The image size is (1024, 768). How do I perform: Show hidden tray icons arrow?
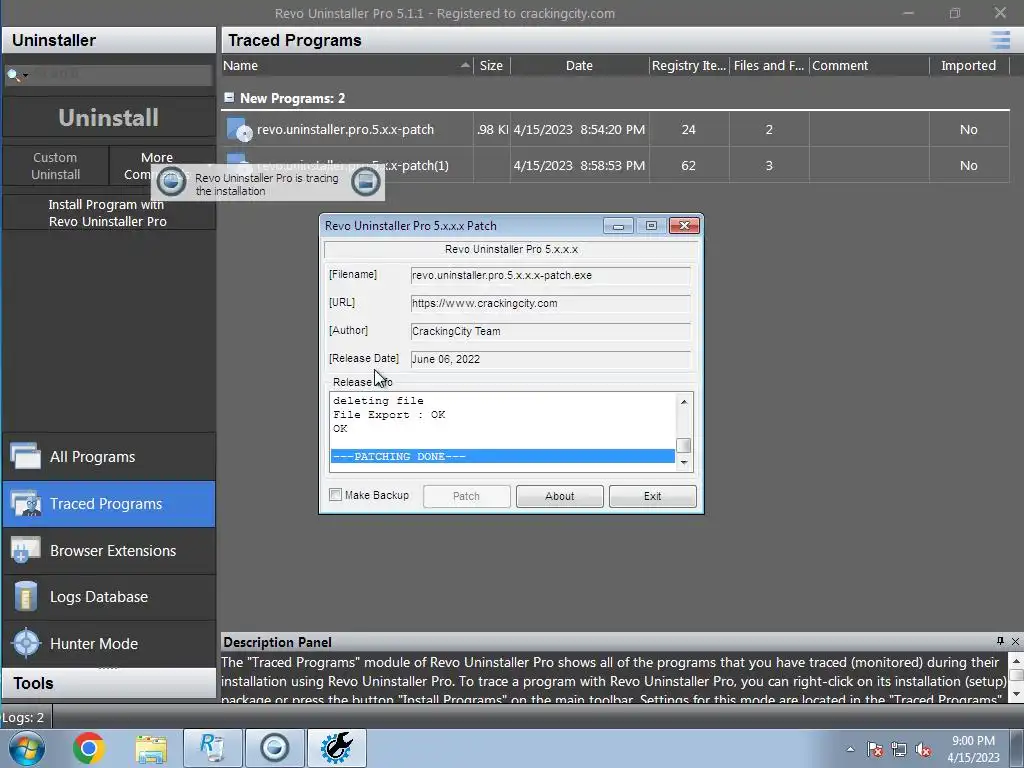tap(850, 749)
